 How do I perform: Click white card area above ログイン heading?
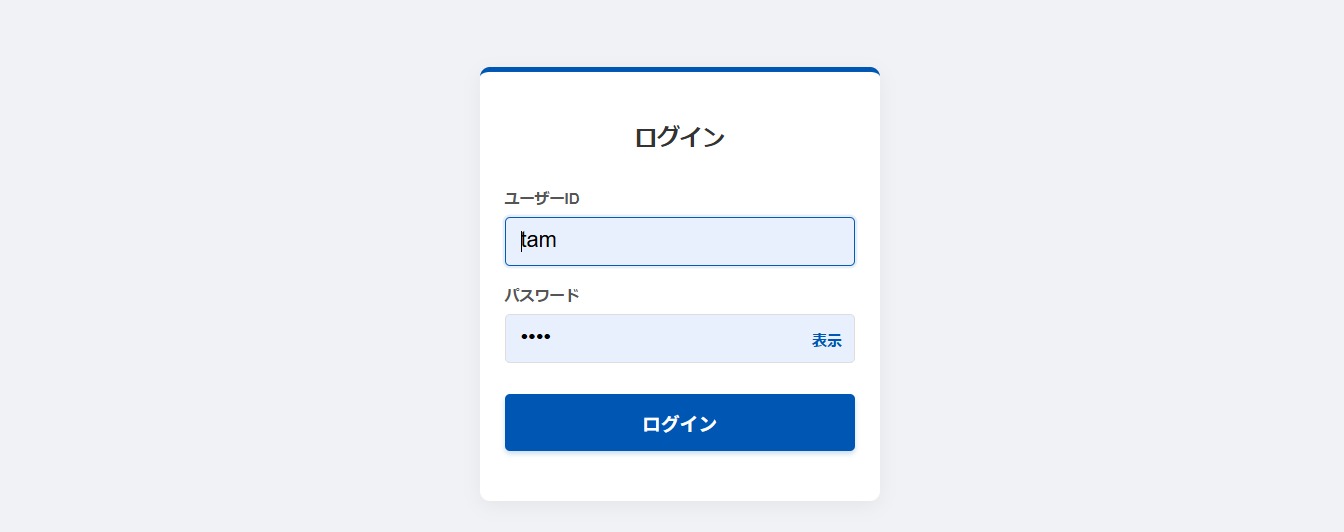[680, 96]
